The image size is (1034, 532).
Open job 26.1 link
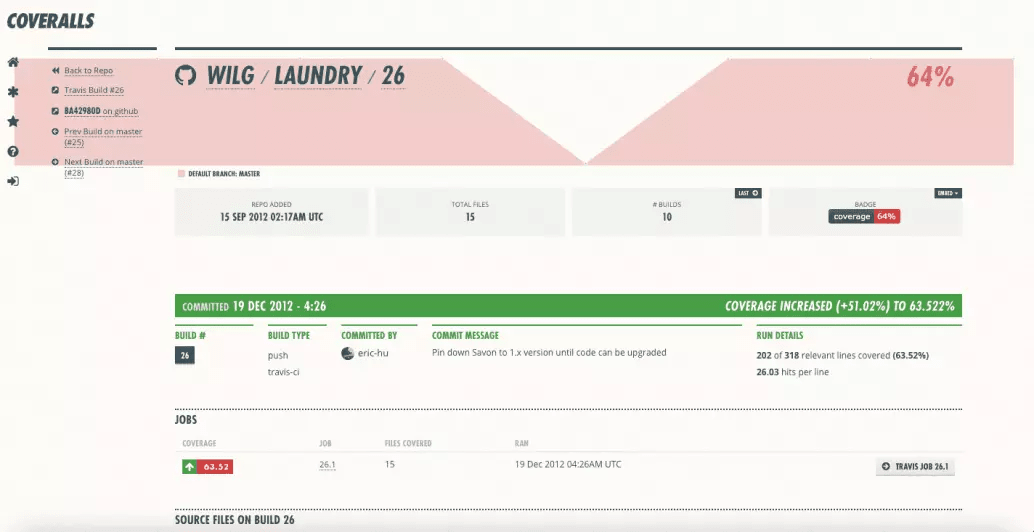tap(327, 465)
